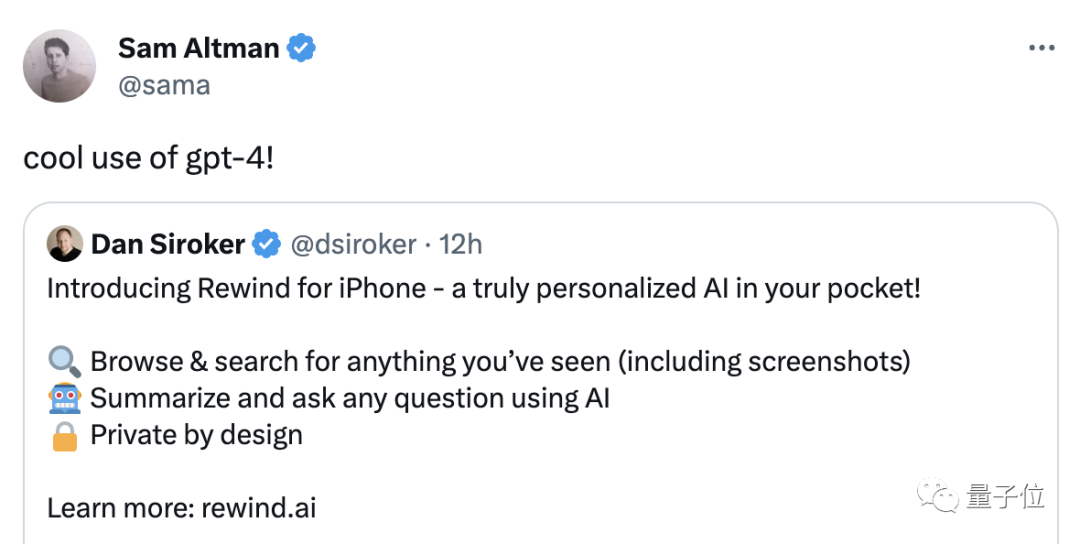Click the verified badge beside Dan Siroker

point(266,244)
